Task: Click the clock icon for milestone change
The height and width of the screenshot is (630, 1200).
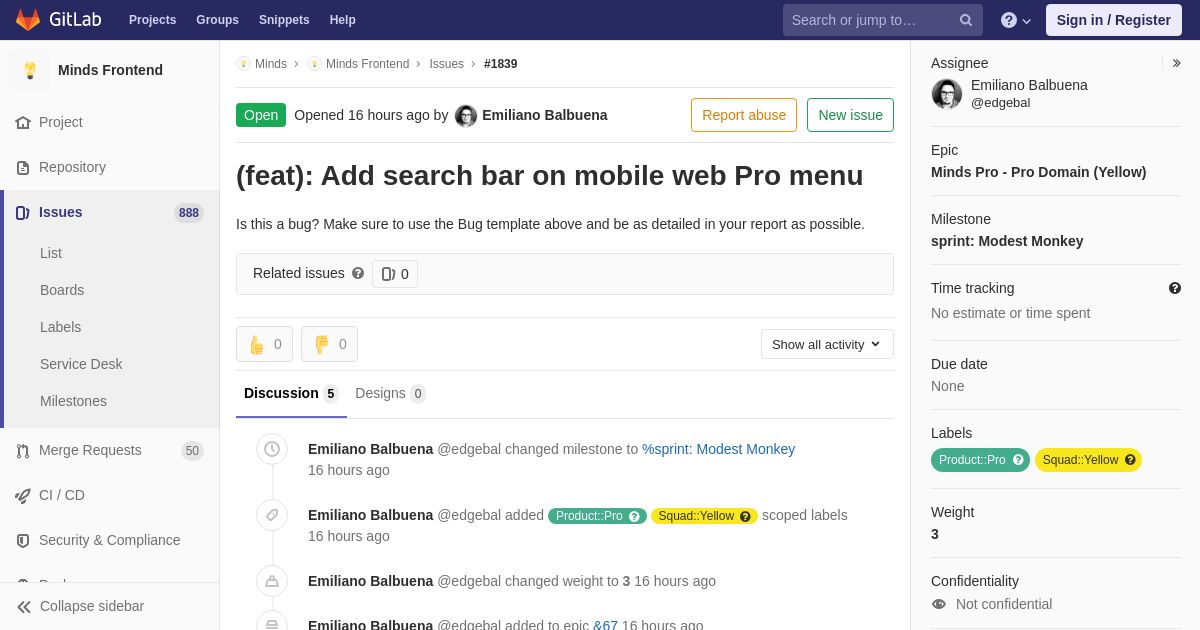Action: coord(272,449)
